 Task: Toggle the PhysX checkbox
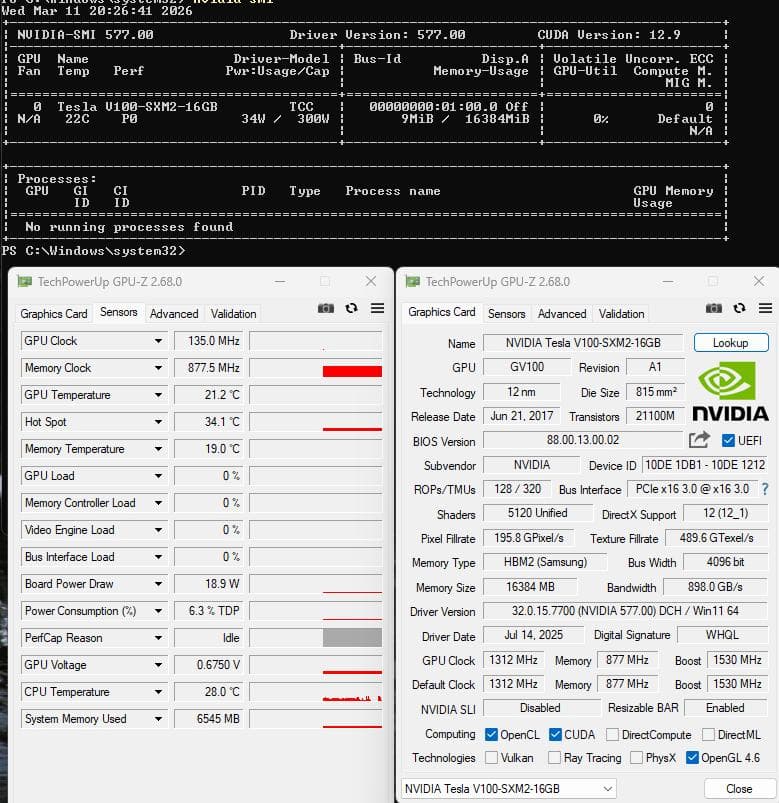coord(637,757)
